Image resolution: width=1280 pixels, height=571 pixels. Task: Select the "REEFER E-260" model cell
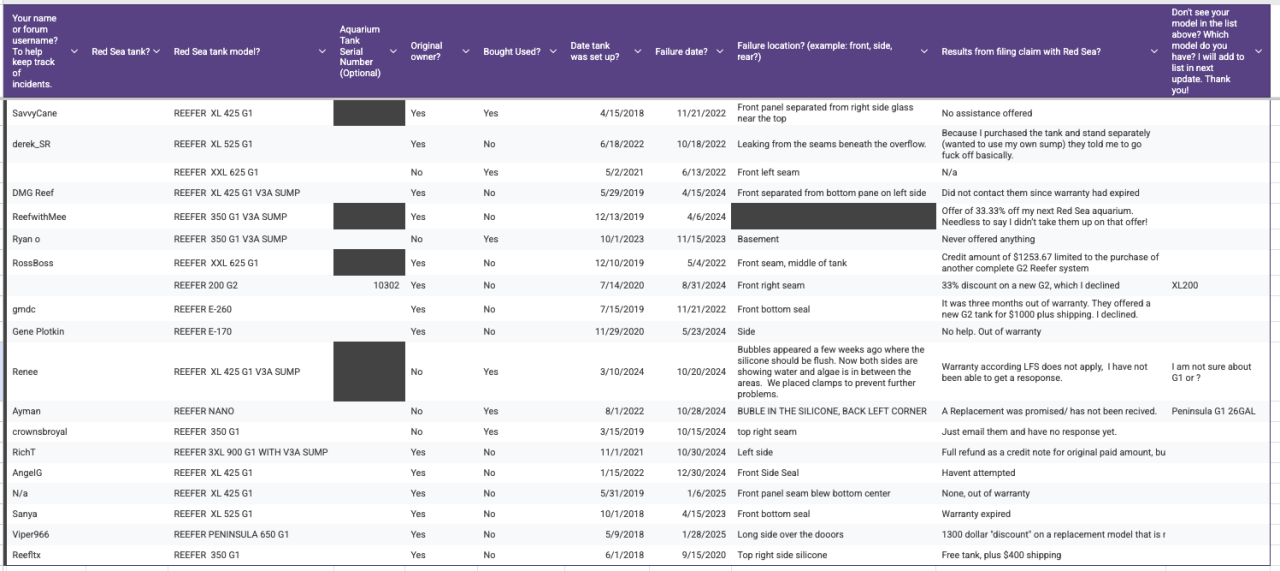coord(250,309)
